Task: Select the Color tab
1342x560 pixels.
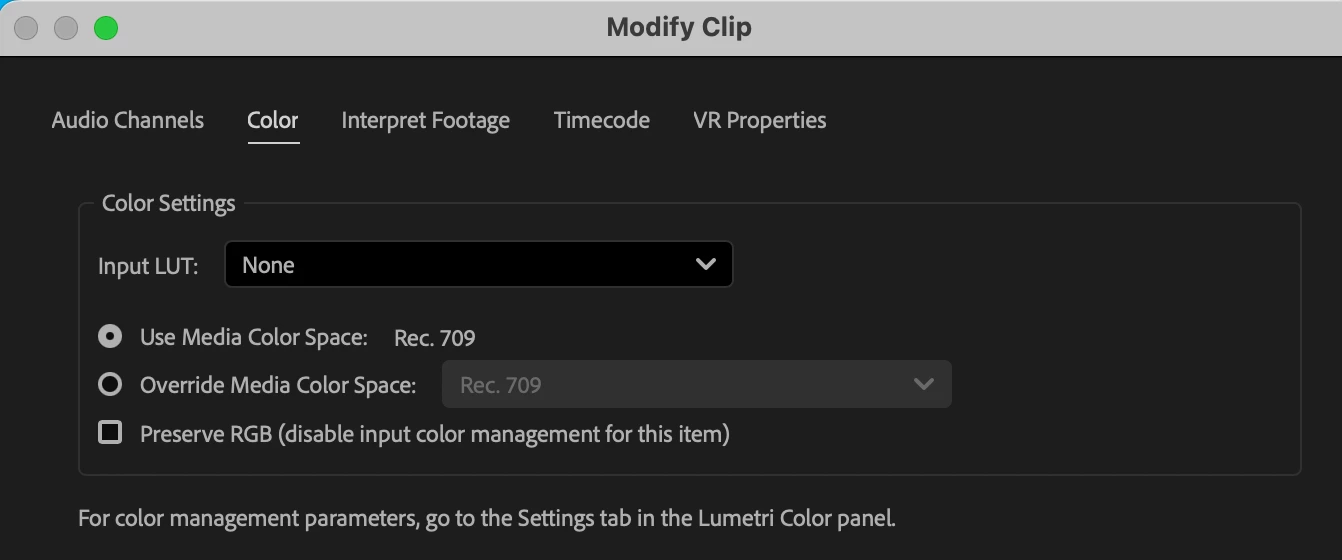Action: point(273,120)
